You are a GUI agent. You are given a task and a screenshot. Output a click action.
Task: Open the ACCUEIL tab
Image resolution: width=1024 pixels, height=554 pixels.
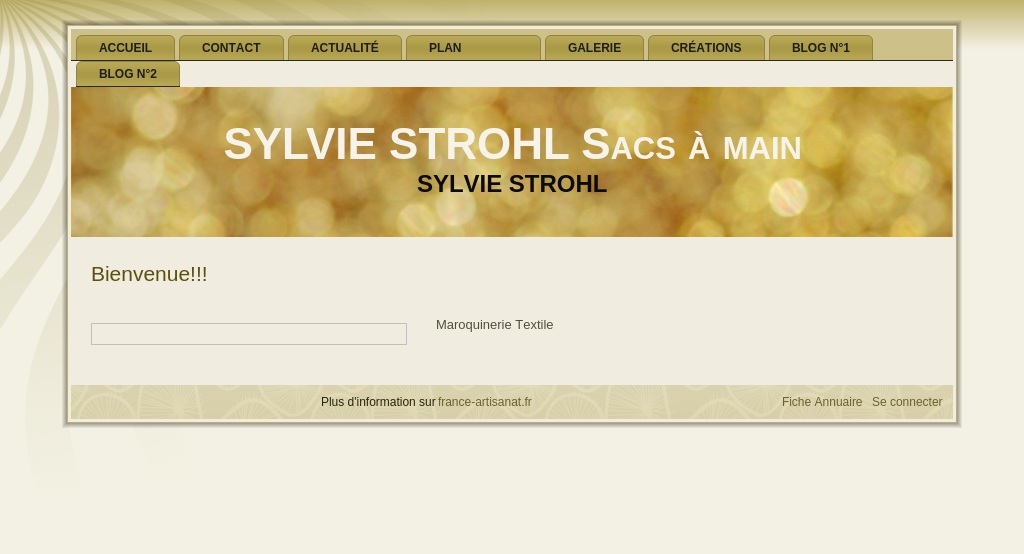tap(125, 48)
